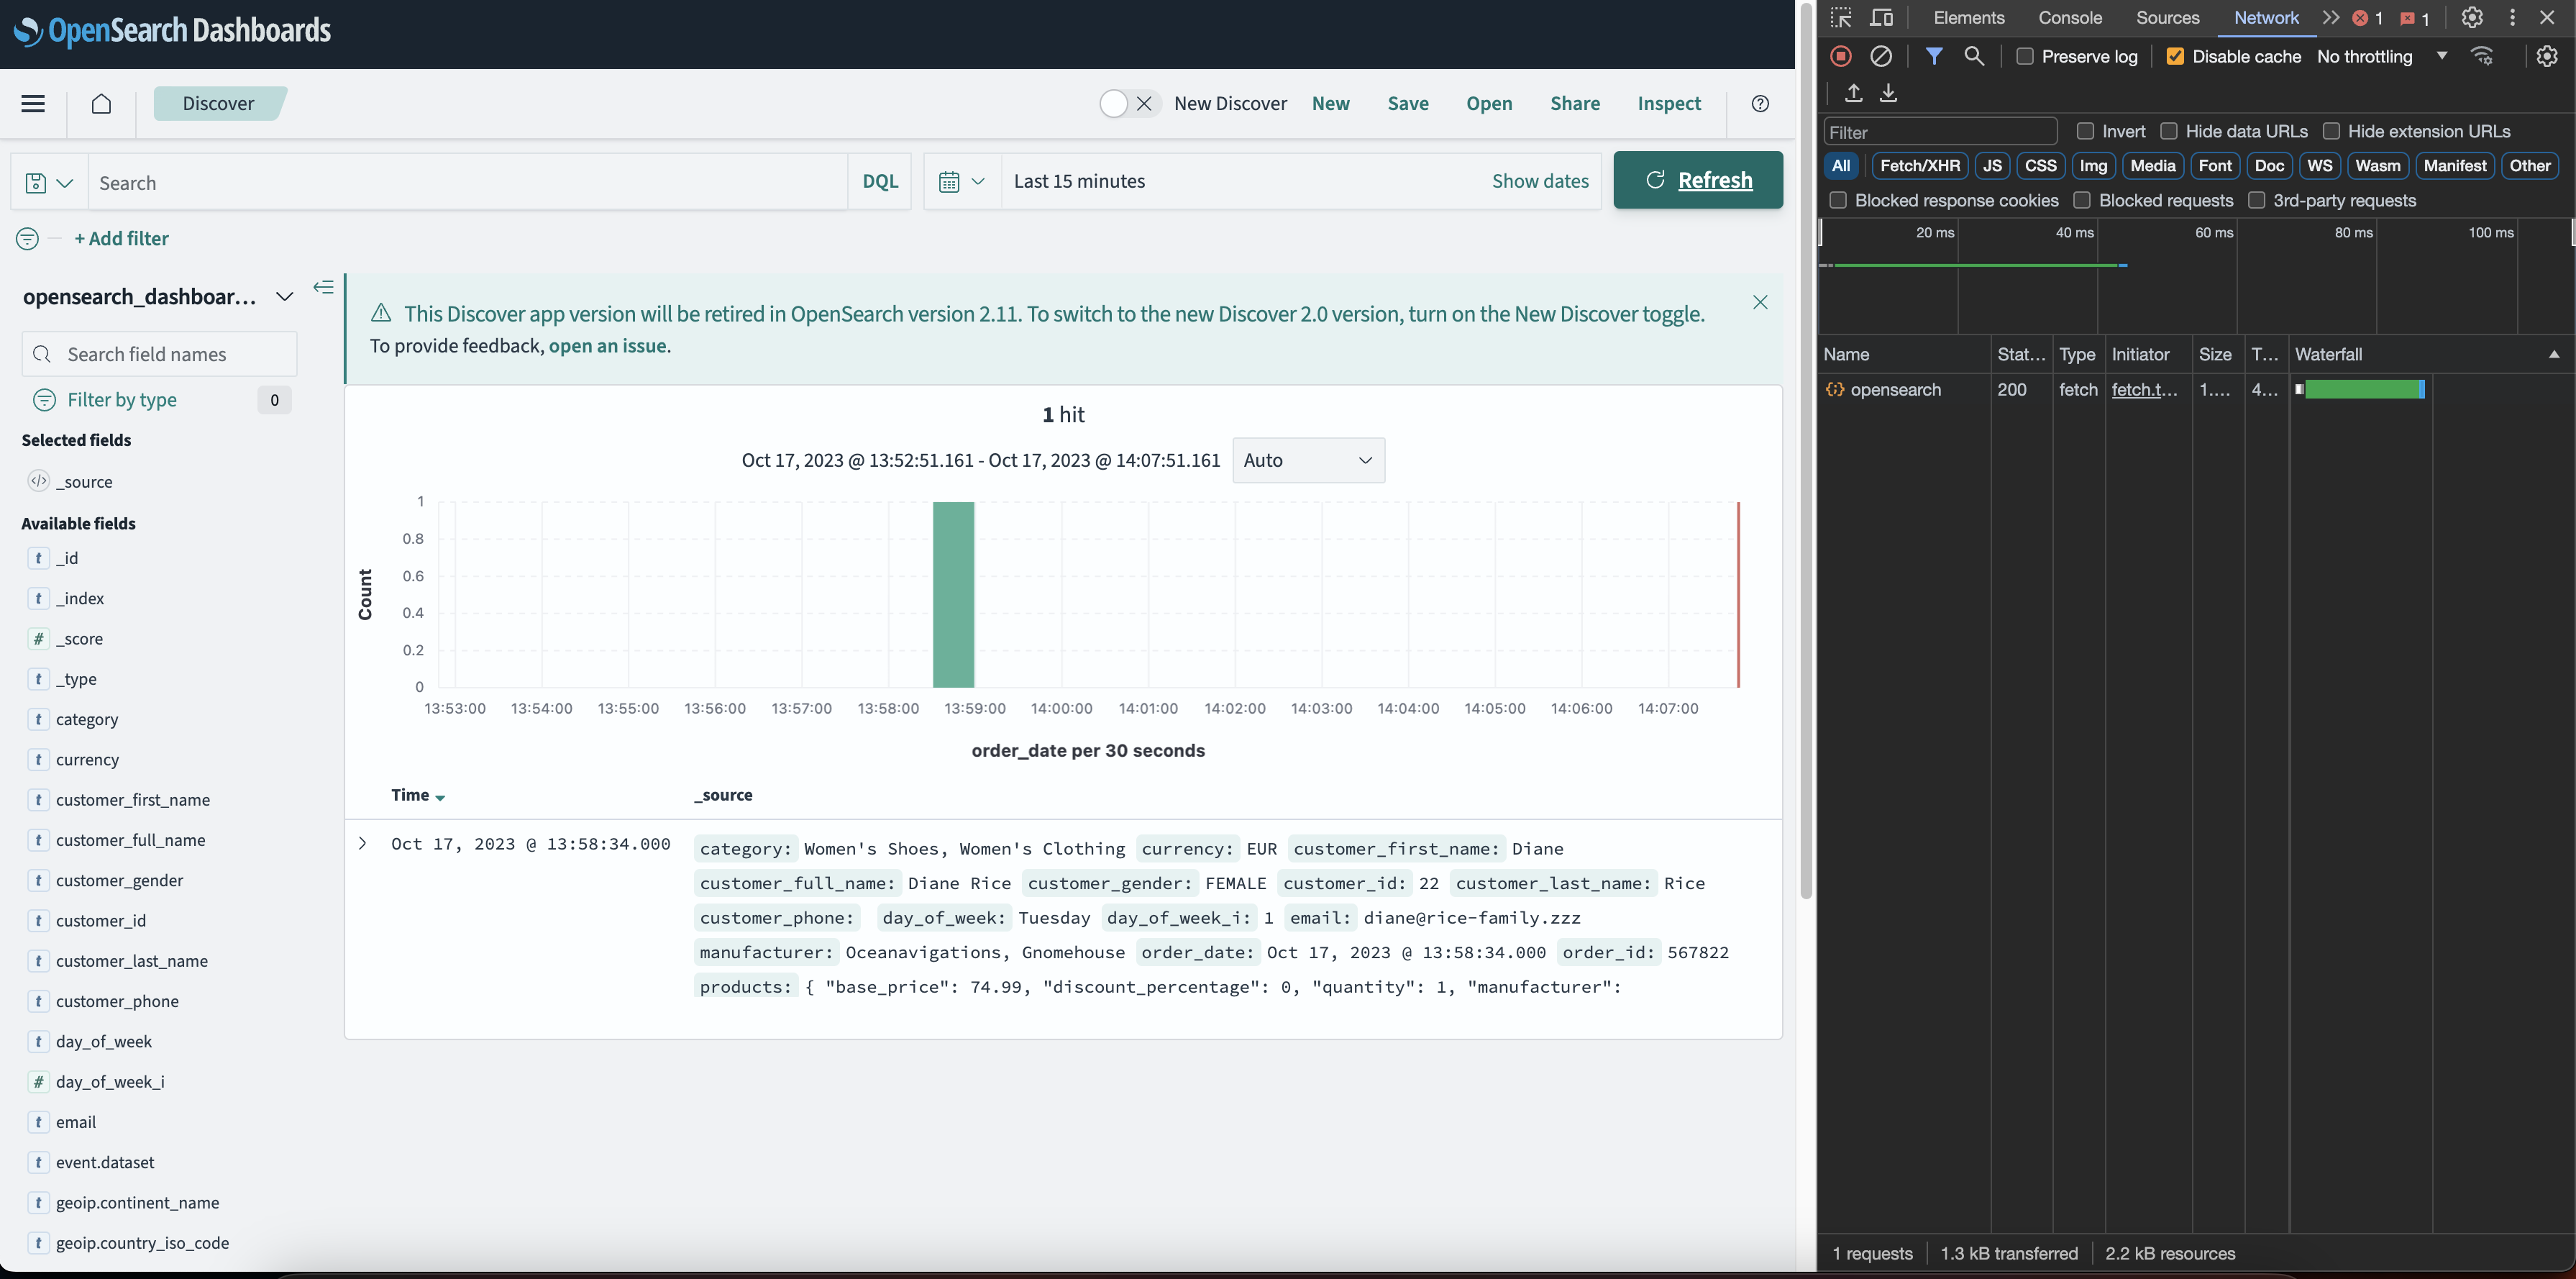Enable Preserve log checkbox
The height and width of the screenshot is (1279, 2576).
[2025, 57]
